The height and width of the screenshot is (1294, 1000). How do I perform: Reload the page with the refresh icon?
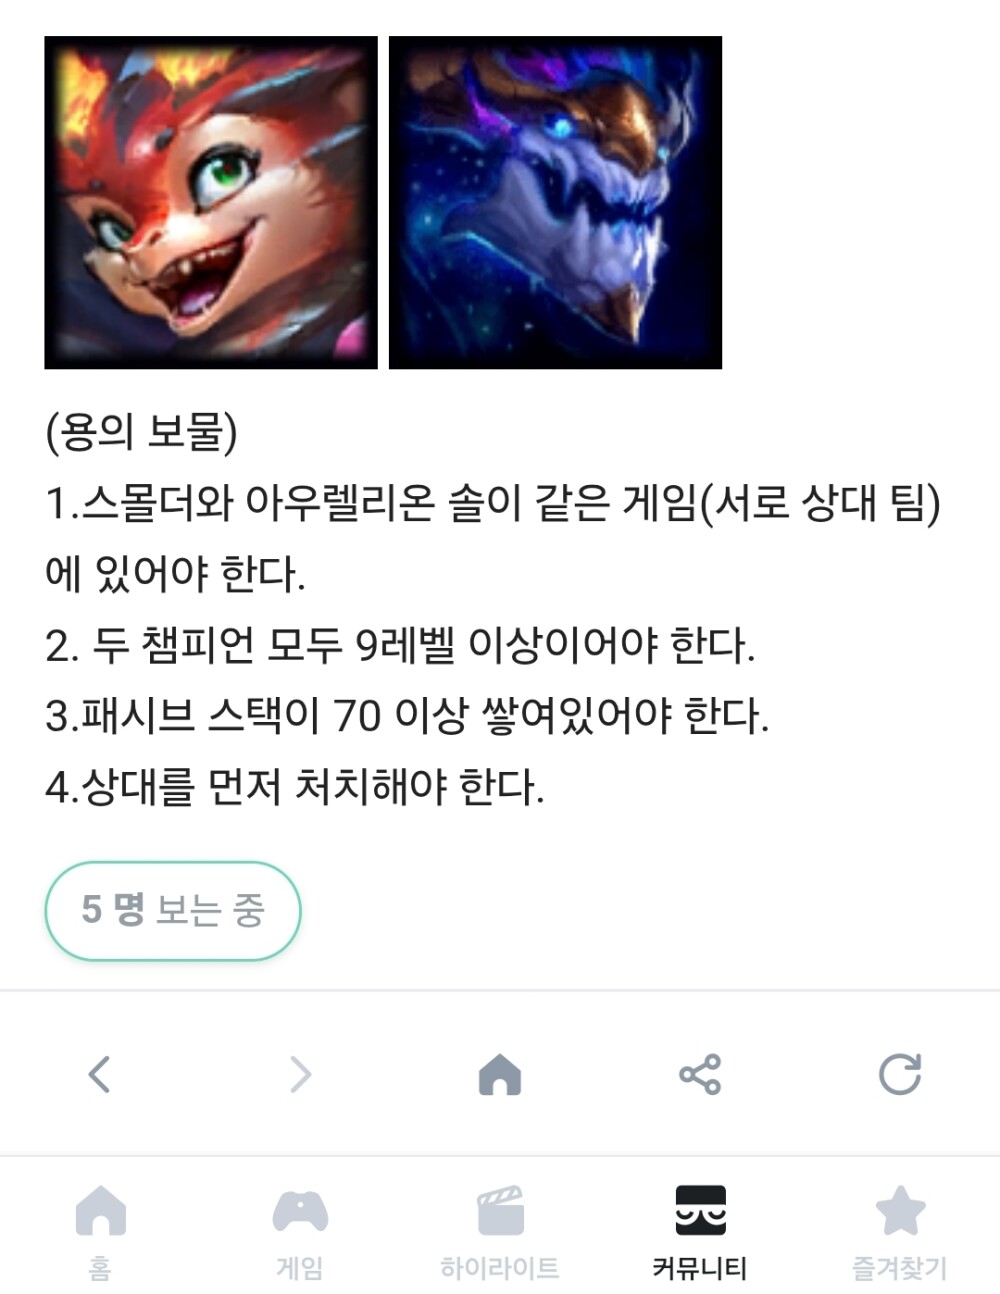click(x=900, y=1075)
